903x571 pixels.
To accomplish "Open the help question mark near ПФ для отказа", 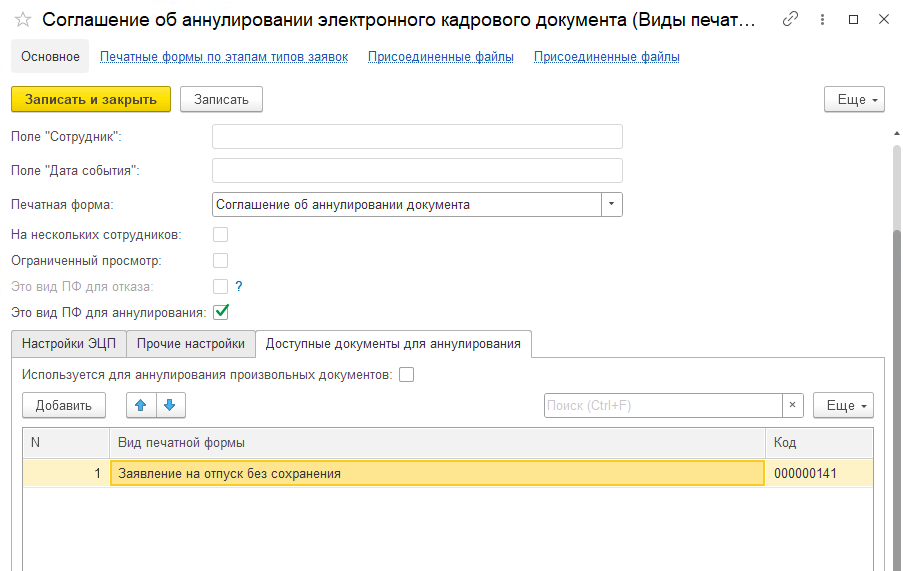I will tap(239, 286).
